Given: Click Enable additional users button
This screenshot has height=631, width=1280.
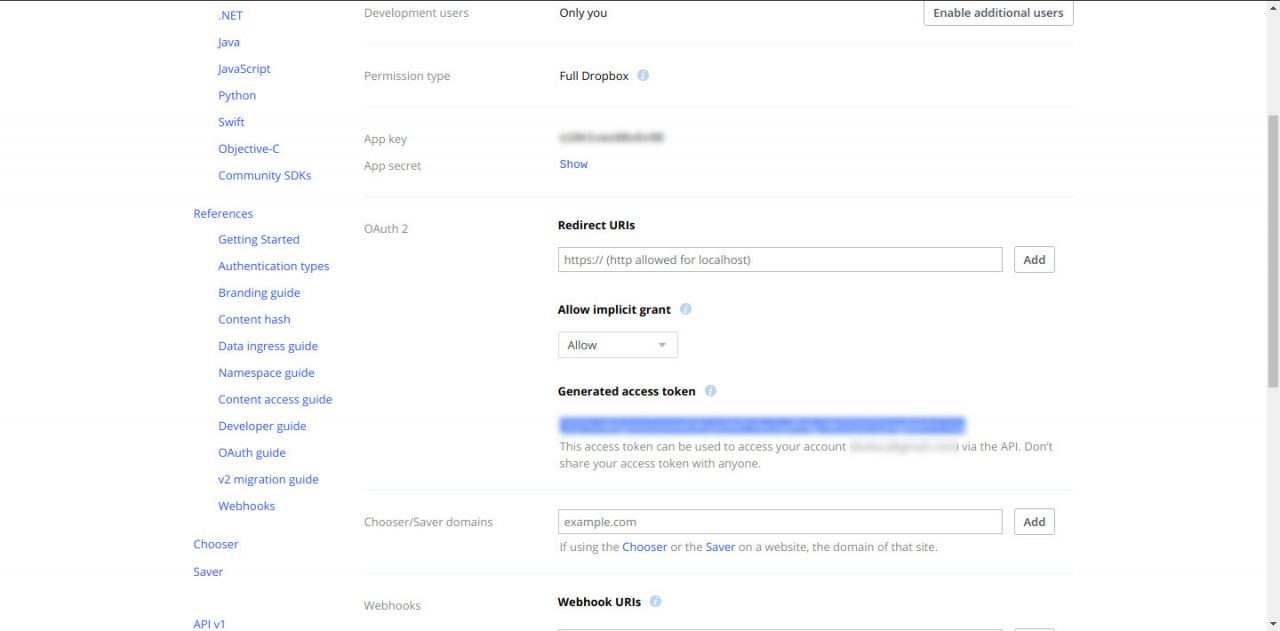Looking at the screenshot, I should (997, 13).
